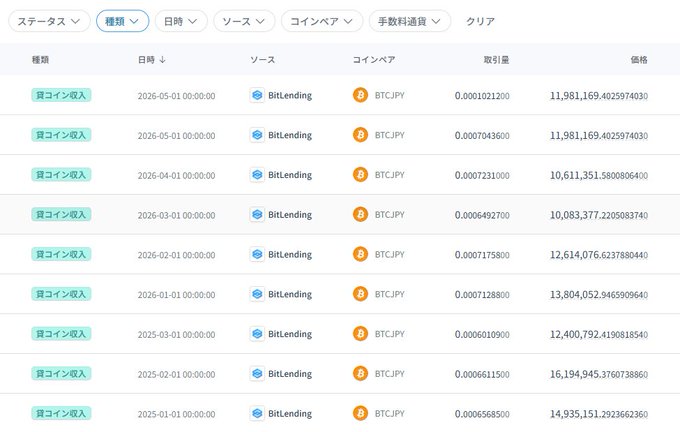680x432 pixels.
Task: Click Bitcoin icon in the 2026-01-01 row
Action: (360, 294)
